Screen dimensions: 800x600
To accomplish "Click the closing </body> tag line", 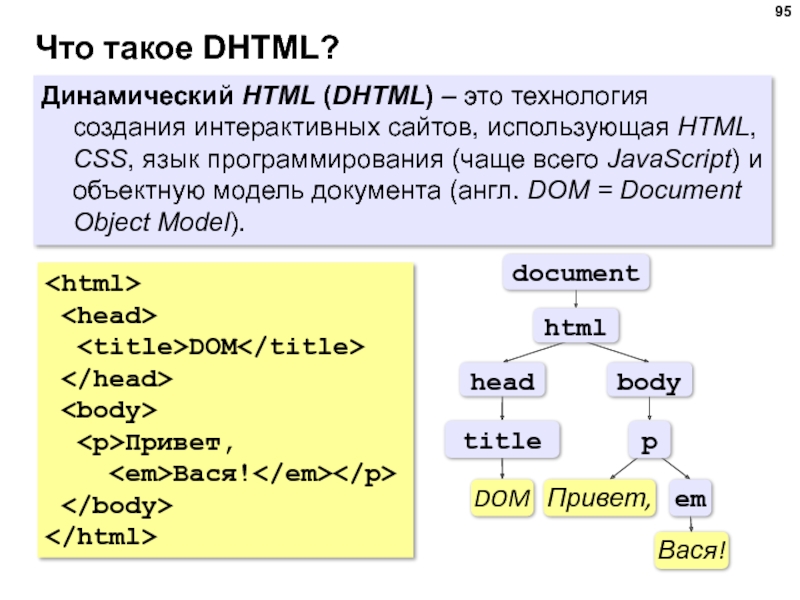I will click(117, 506).
